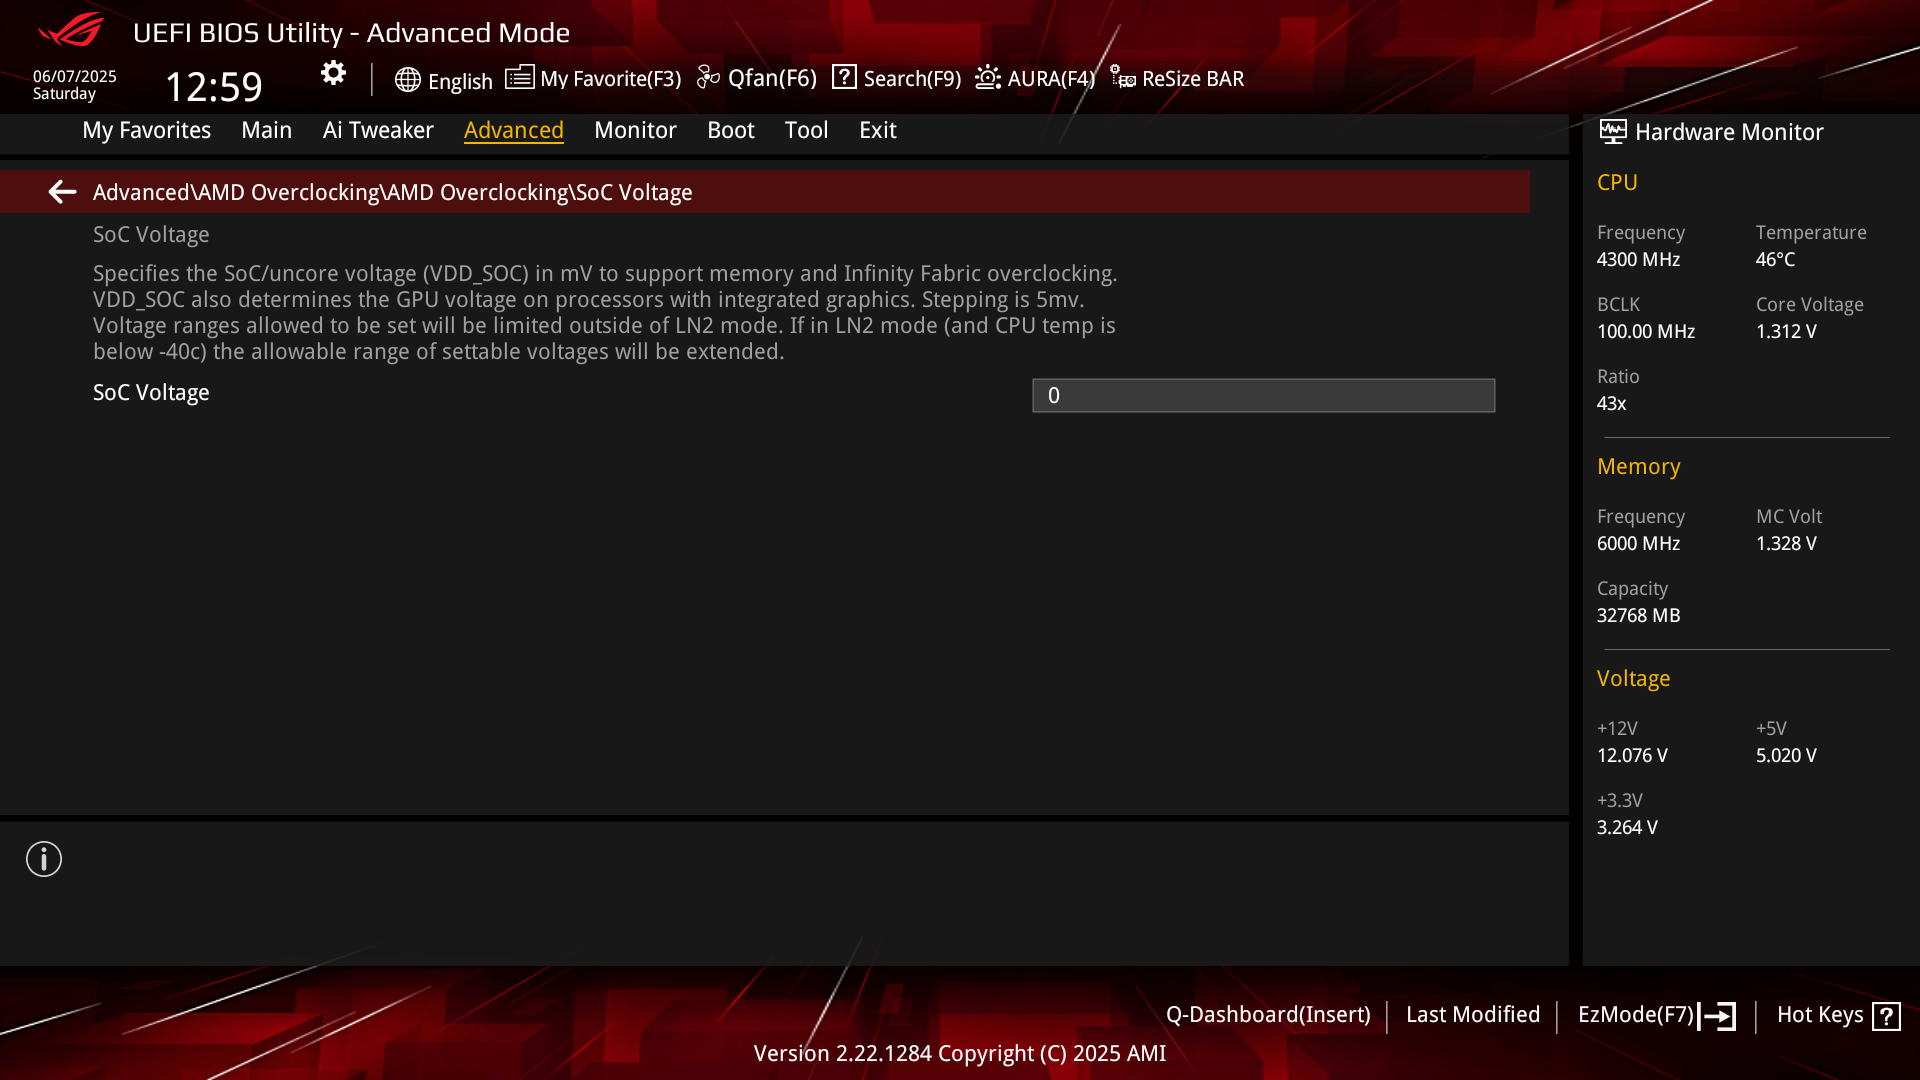Open Qfan(F6) control
Viewport: 1920px width, 1080px height.
coord(772,78)
